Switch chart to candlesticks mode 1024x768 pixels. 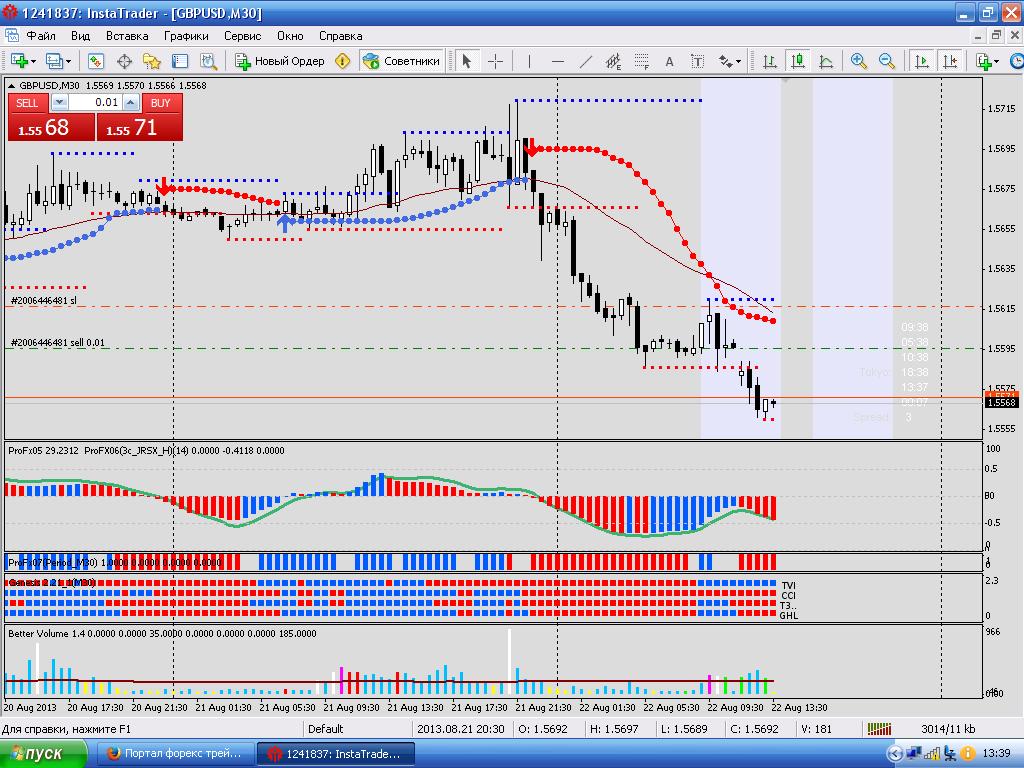(797, 61)
